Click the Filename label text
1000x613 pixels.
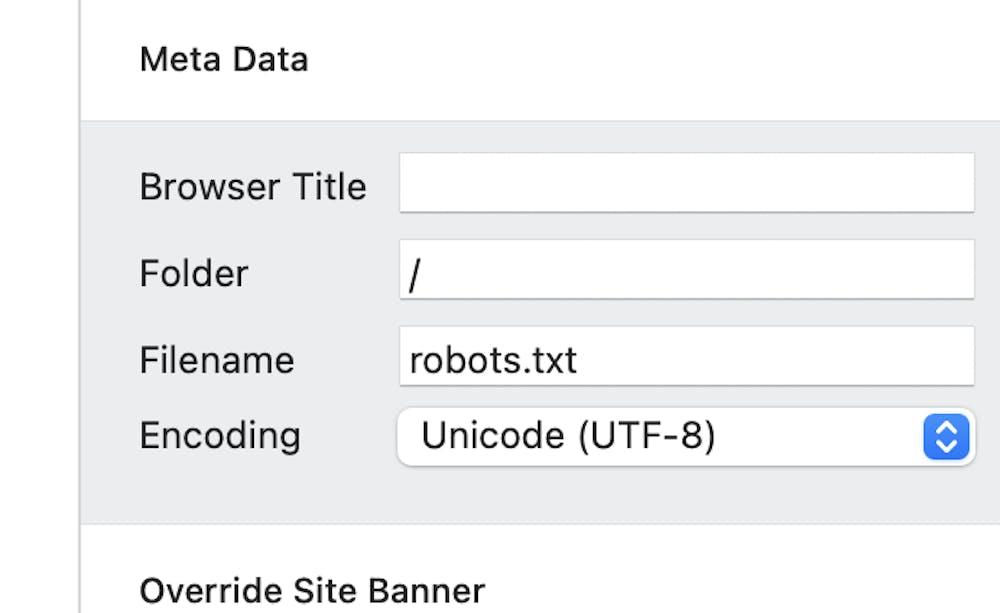[217, 360]
